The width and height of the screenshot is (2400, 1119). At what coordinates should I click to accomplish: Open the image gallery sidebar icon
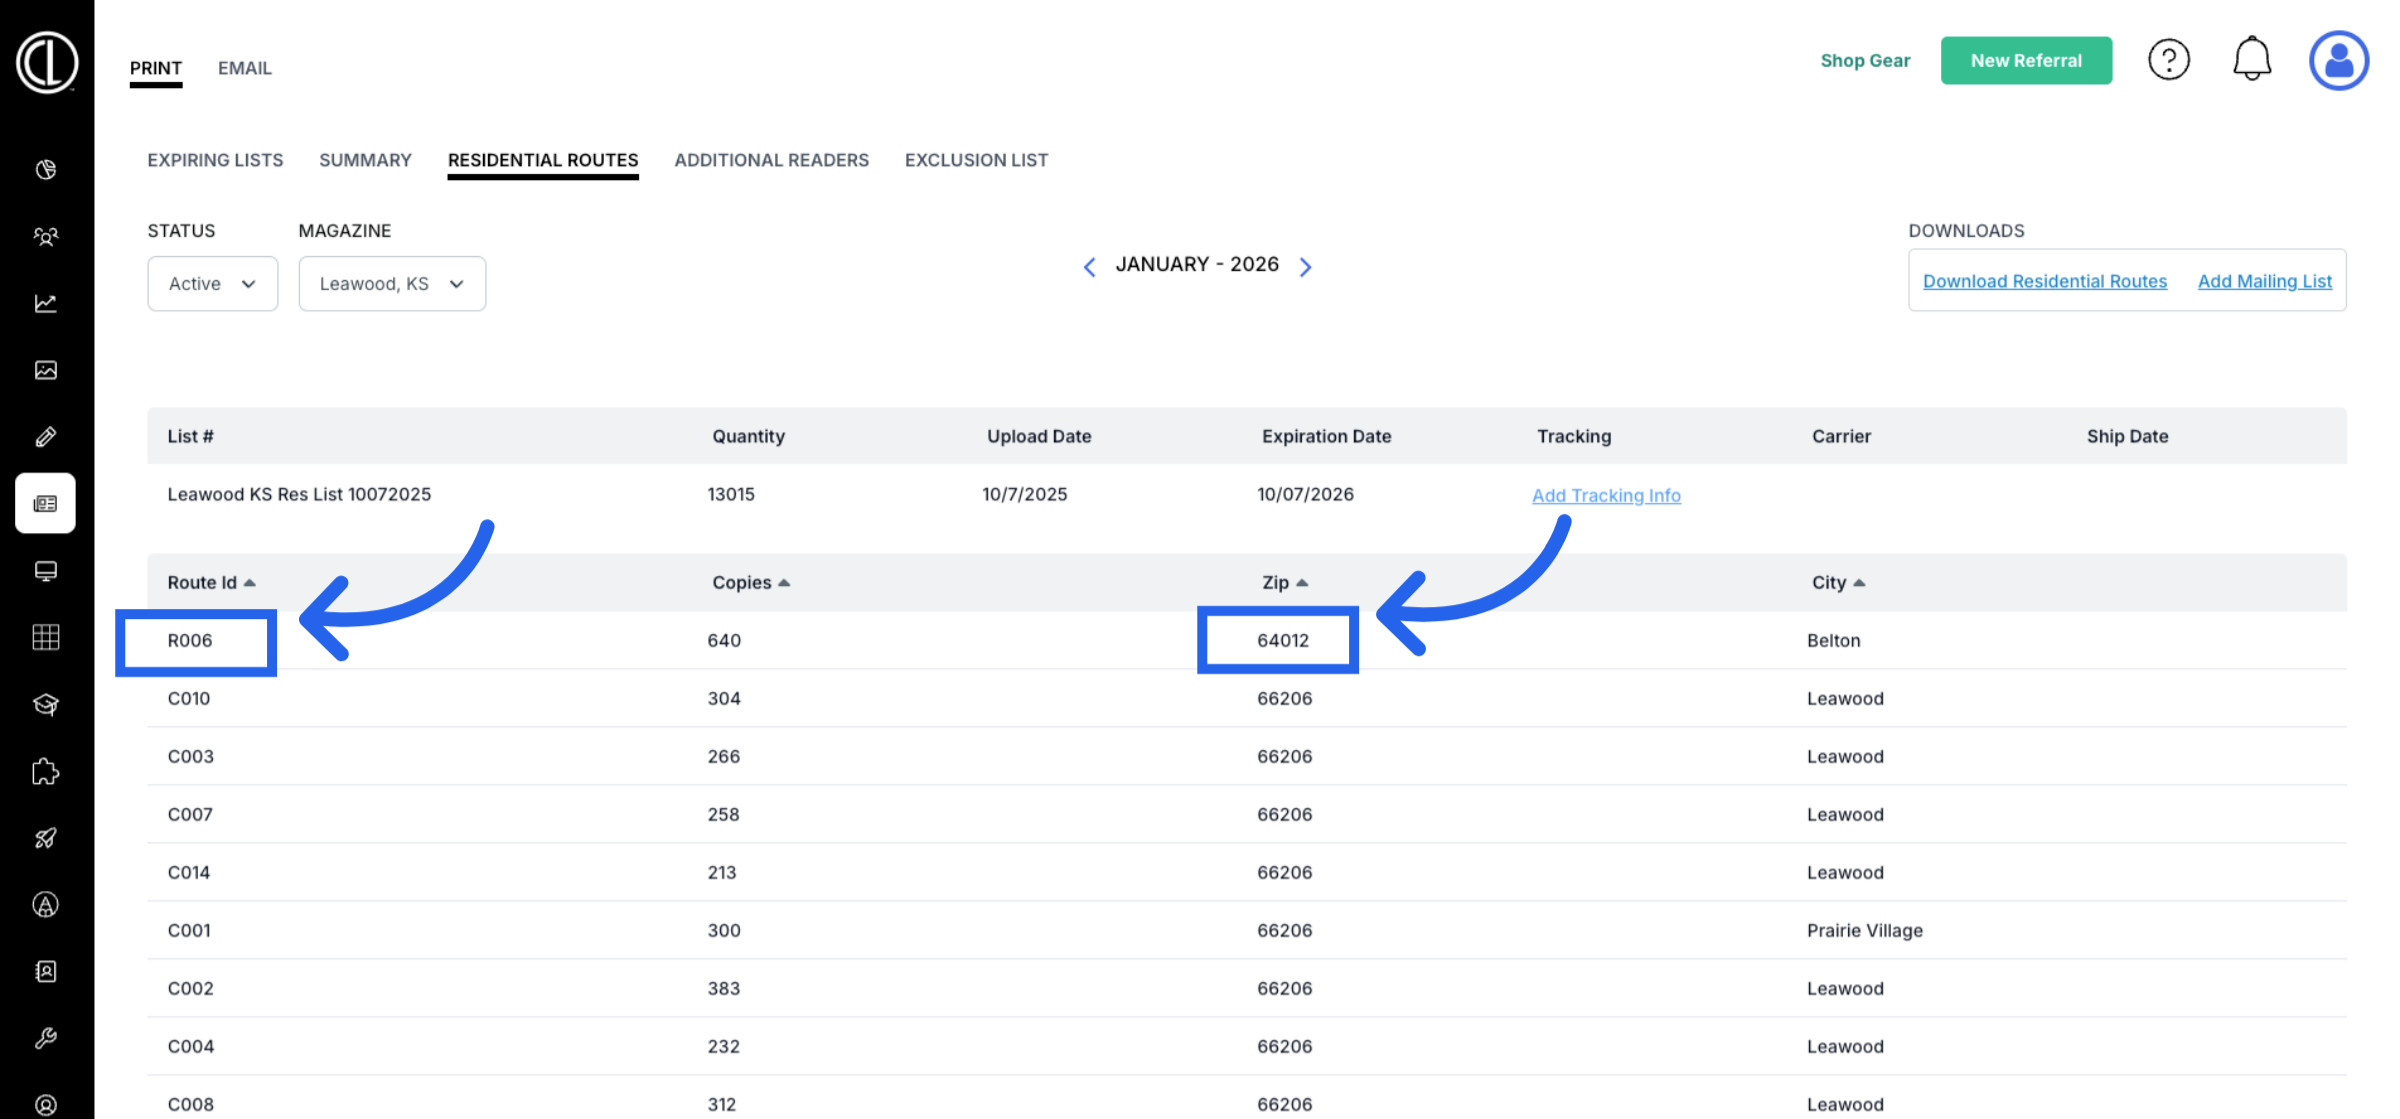click(46, 370)
